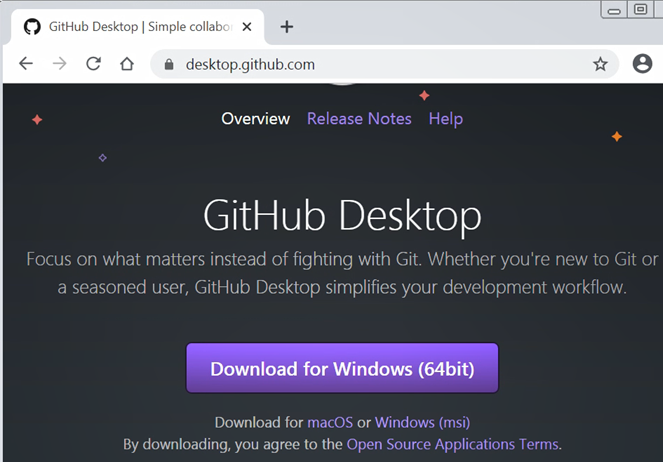Close the GitHub Desktop tab

(247, 27)
